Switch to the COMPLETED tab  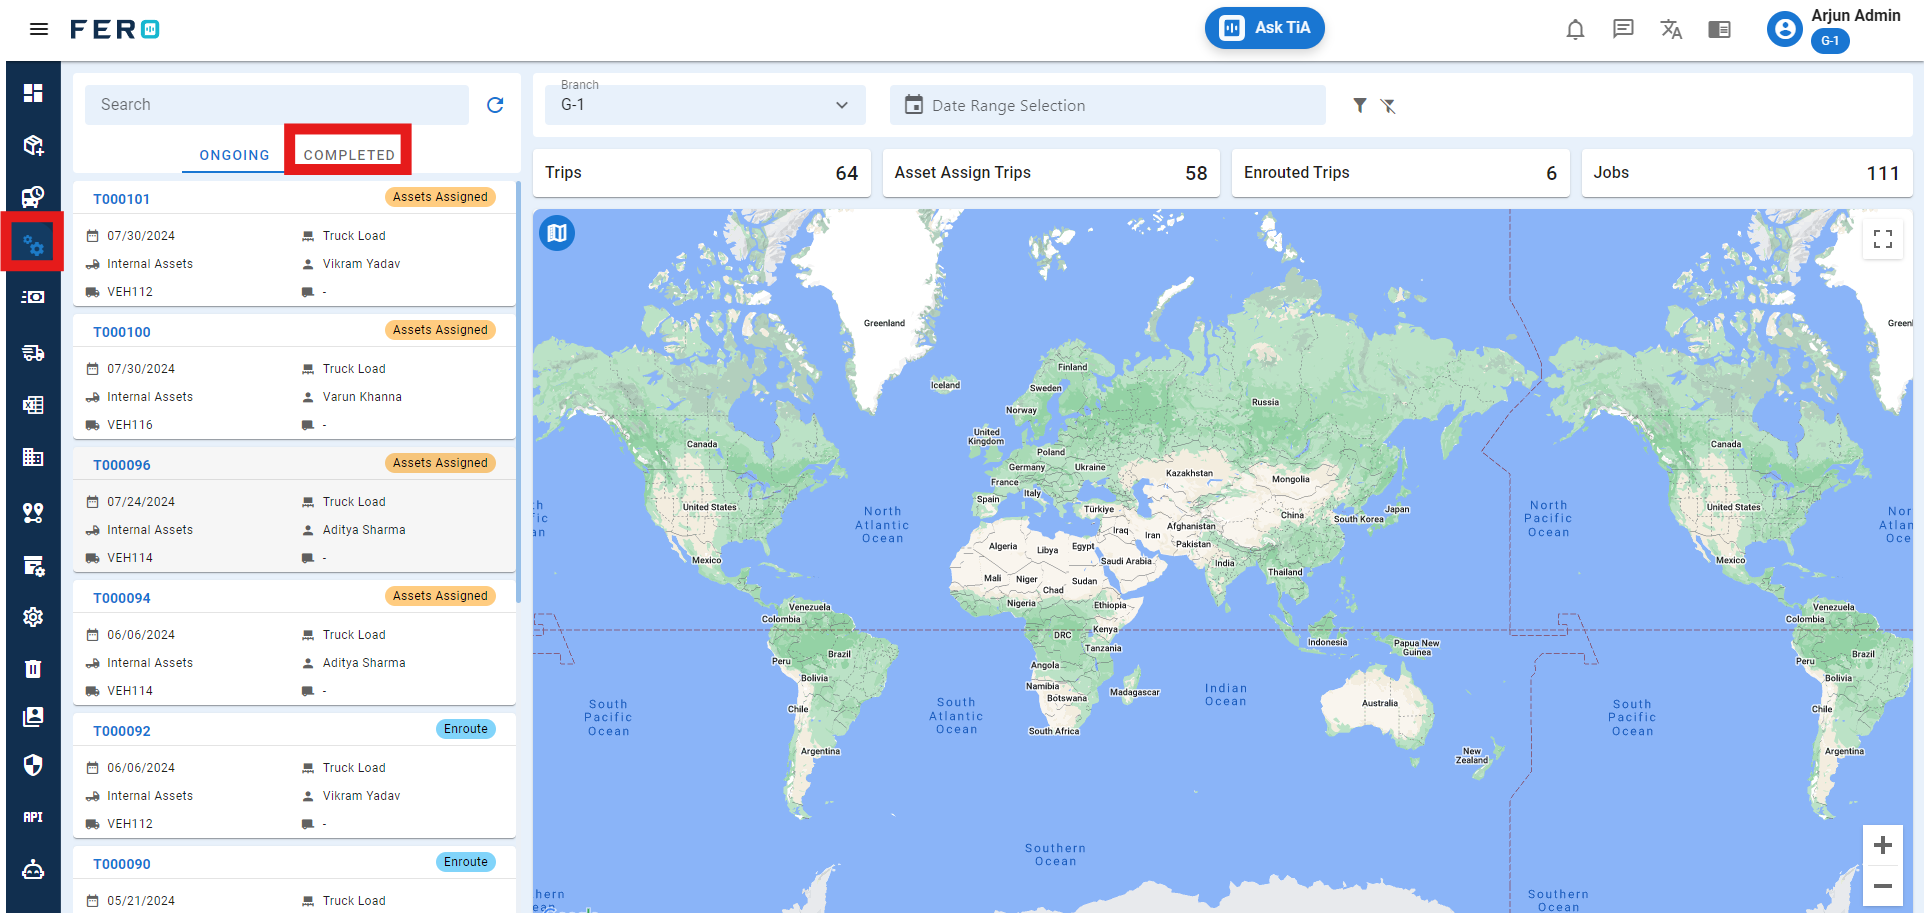point(349,155)
